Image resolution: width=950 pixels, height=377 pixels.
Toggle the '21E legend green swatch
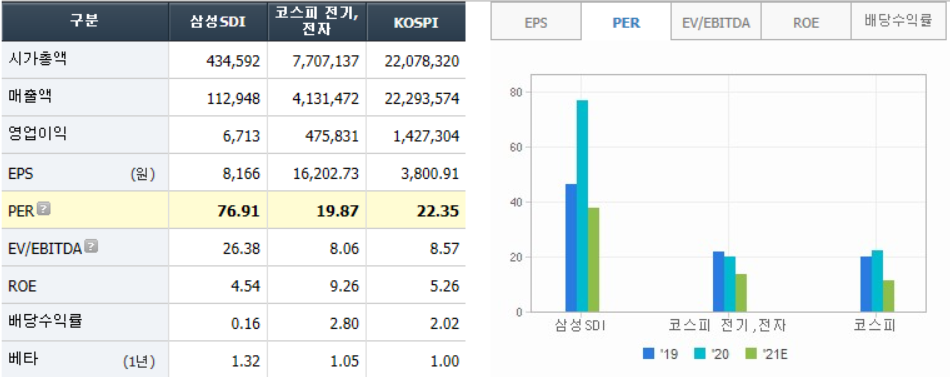tap(751, 353)
